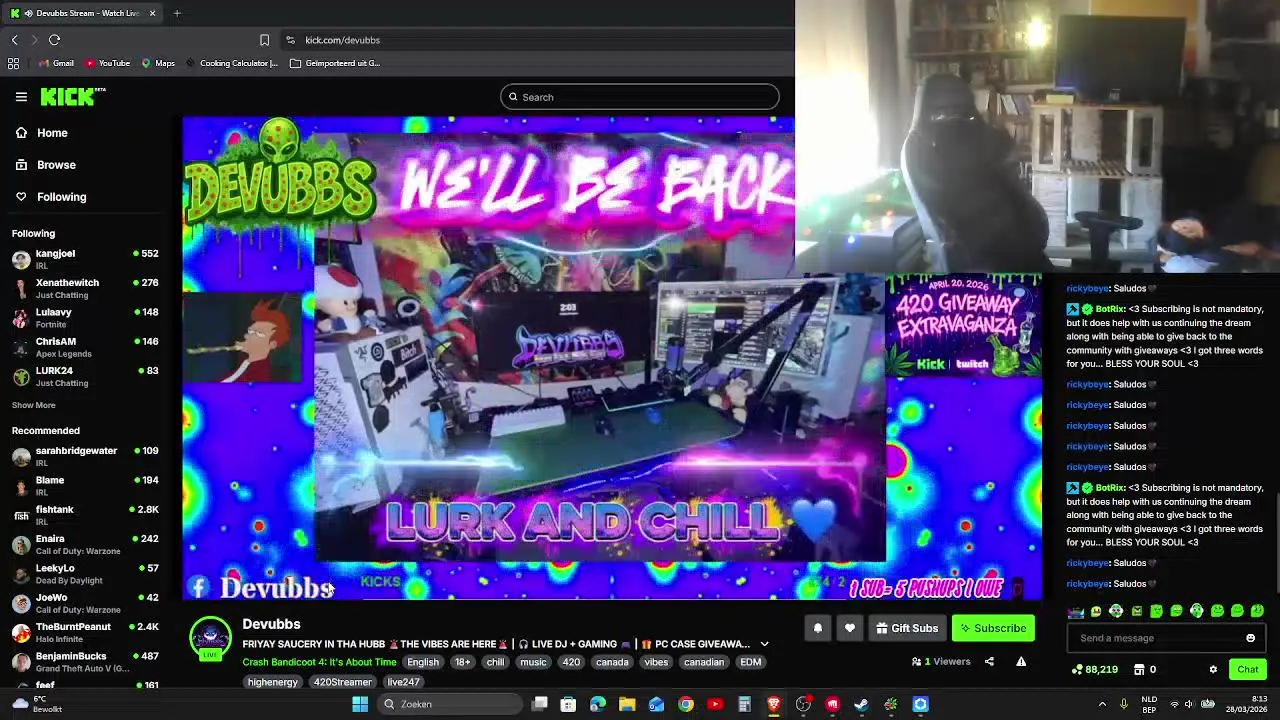The width and height of the screenshot is (1280, 720).
Task: Open Blame's recommended channel
Action: point(85,485)
